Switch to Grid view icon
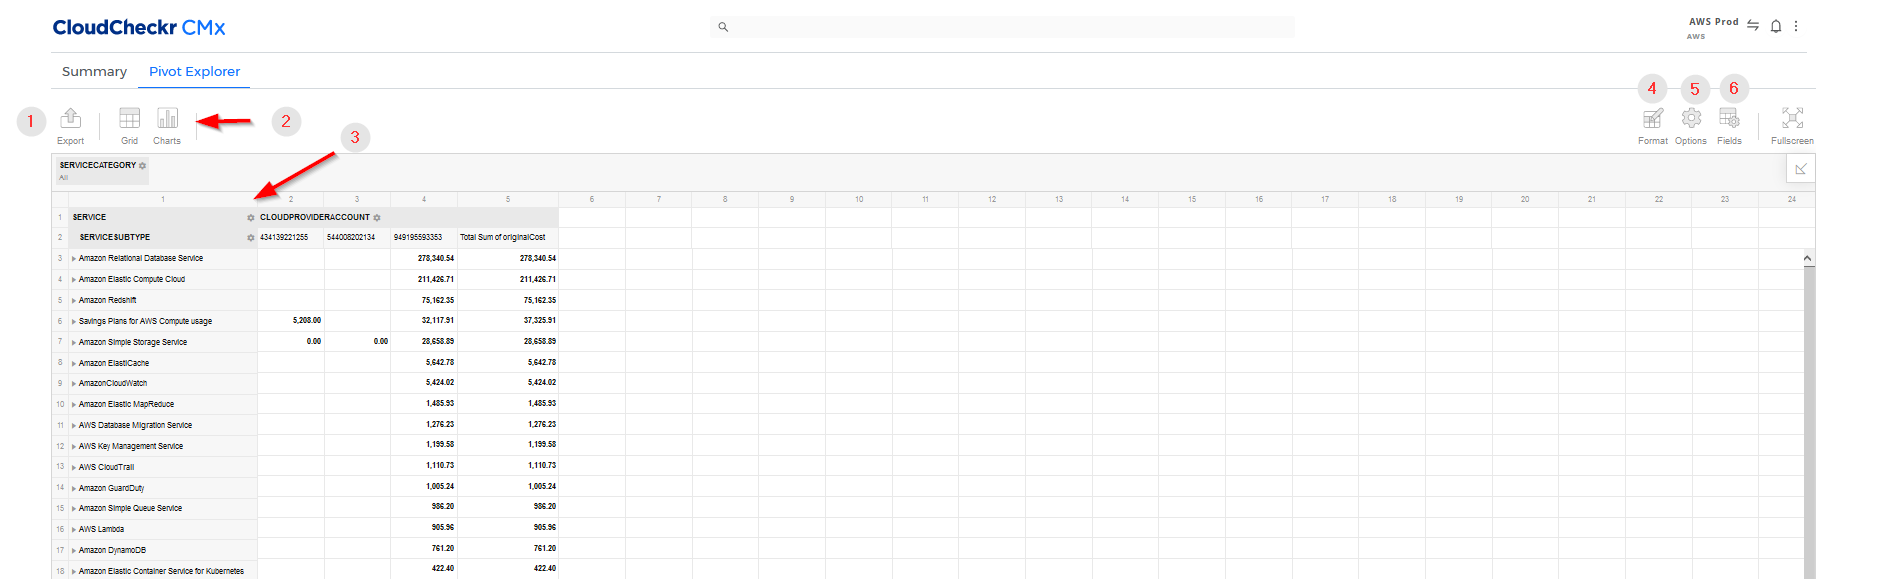 tap(129, 118)
